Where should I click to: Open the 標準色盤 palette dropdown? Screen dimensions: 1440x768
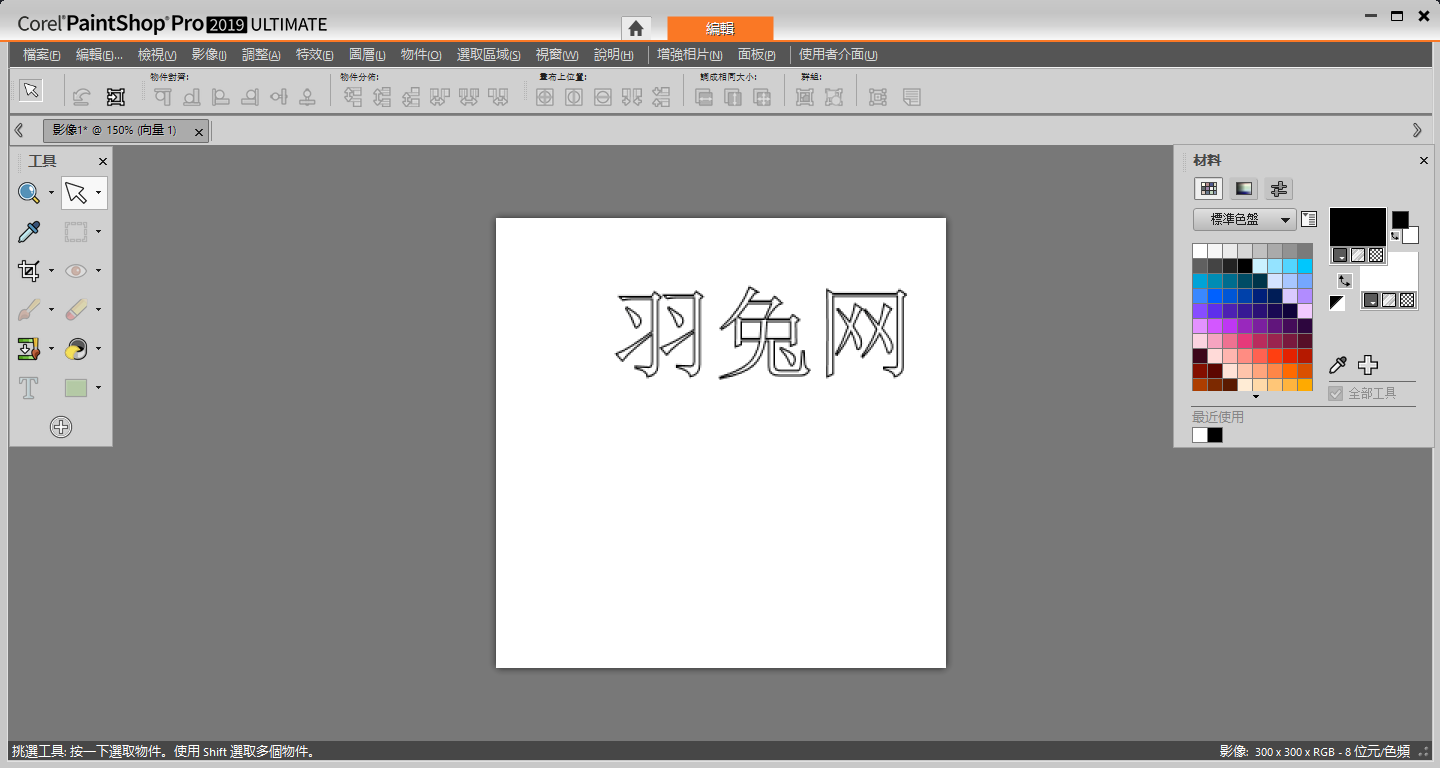(x=1244, y=219)
